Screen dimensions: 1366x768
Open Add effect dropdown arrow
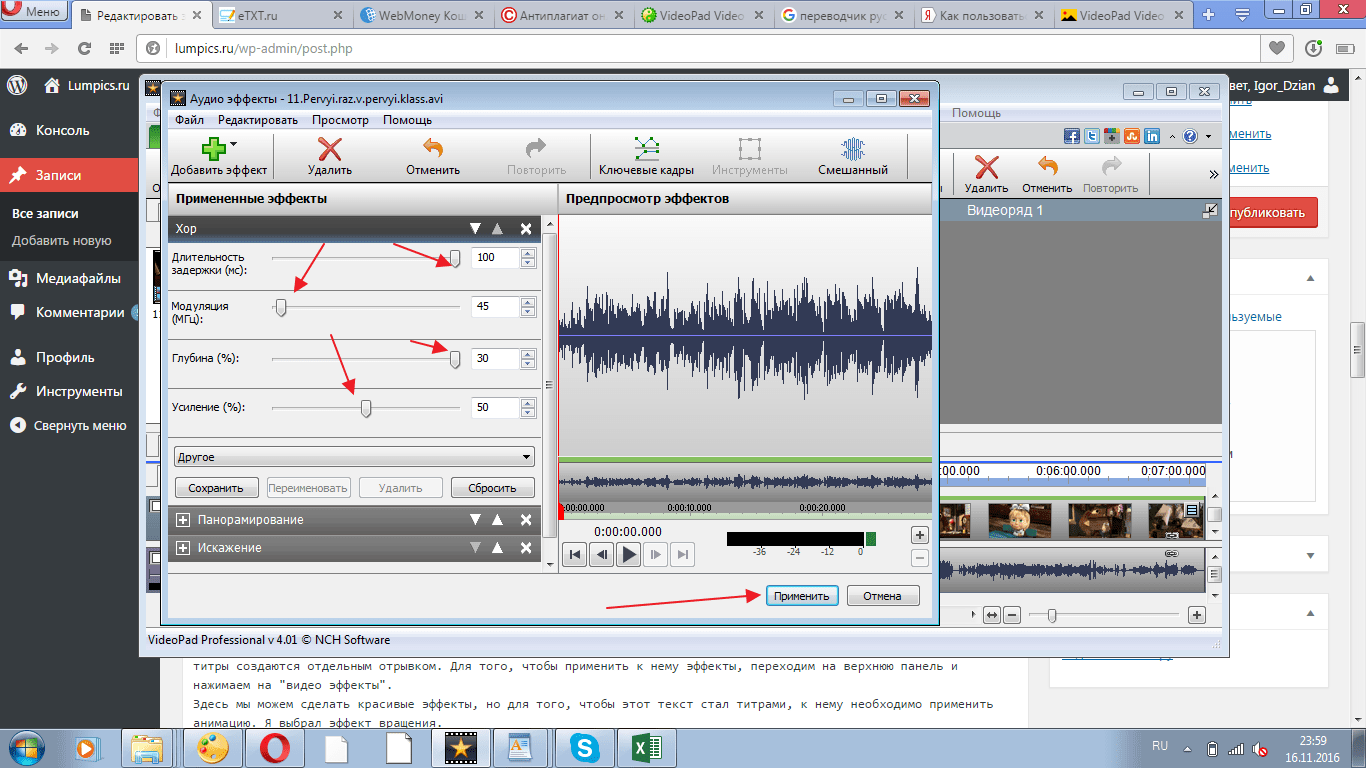(x=234, y=144)
